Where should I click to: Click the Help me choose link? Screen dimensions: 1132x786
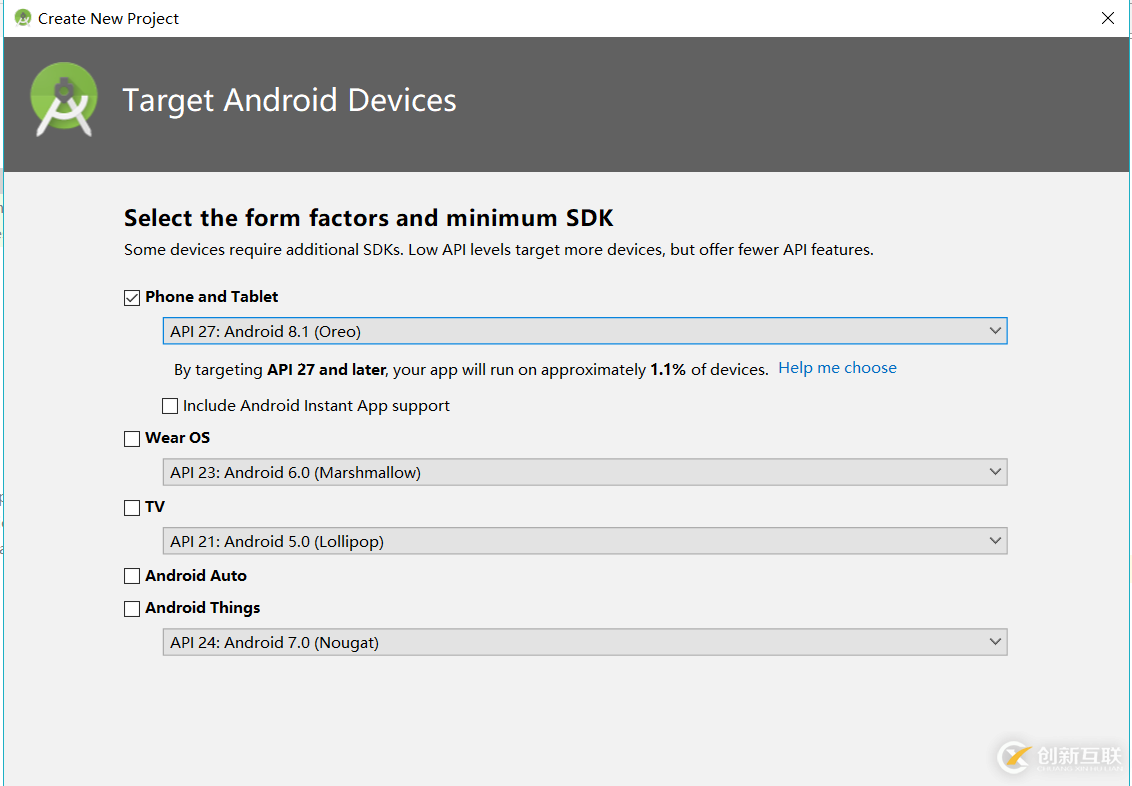point(837,367)
